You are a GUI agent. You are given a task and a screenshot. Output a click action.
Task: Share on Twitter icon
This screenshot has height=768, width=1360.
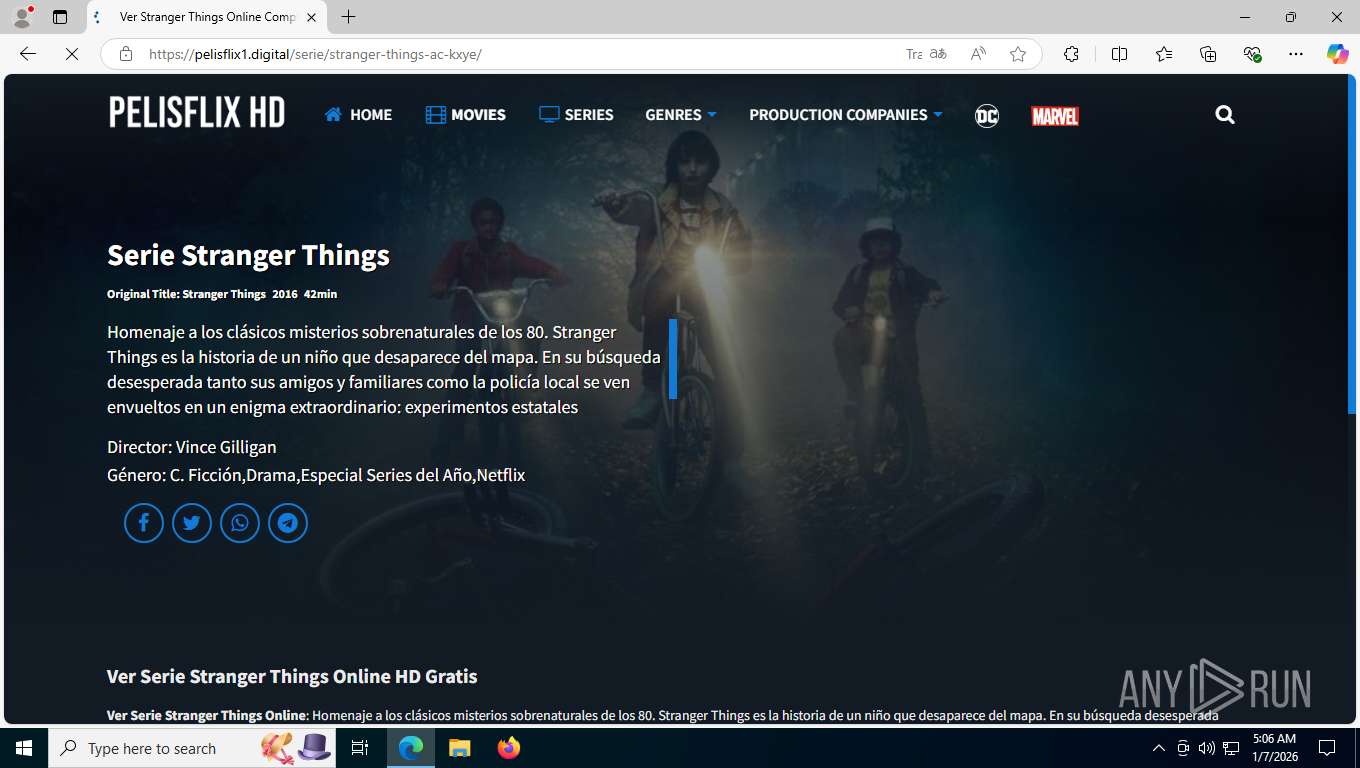192,523
